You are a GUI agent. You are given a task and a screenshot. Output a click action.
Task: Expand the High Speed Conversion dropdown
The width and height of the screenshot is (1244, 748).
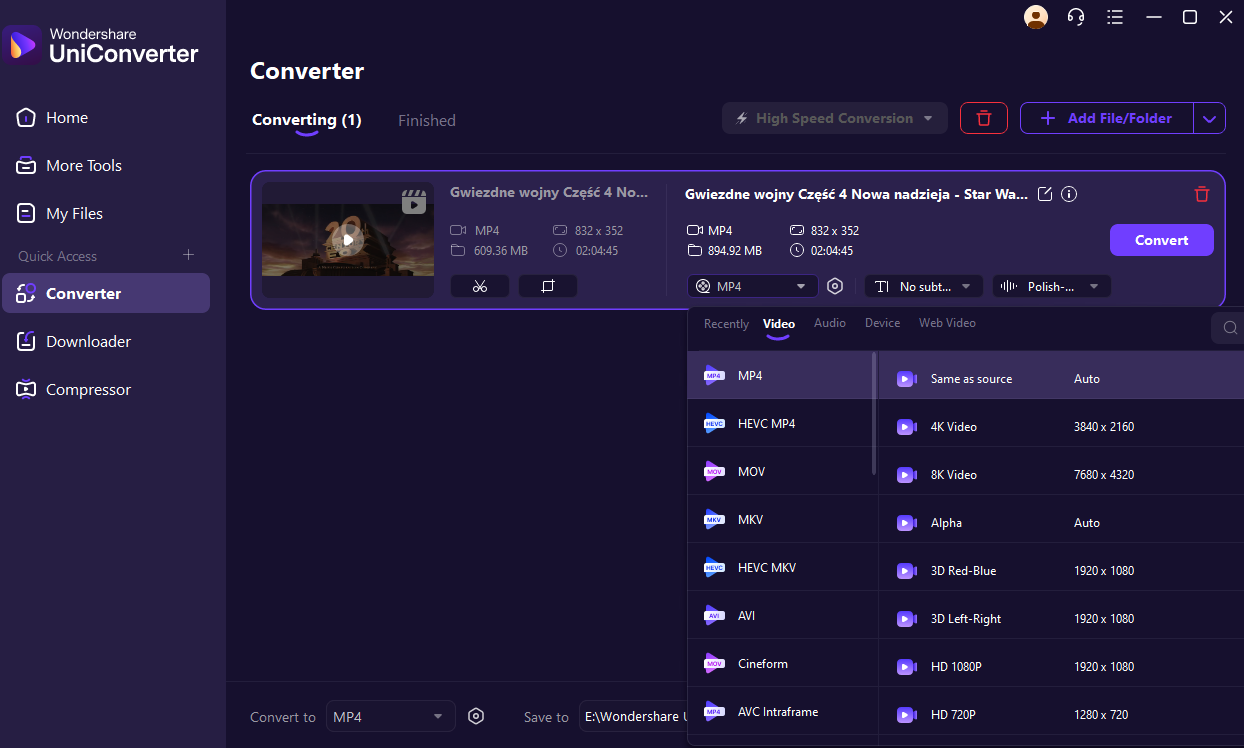click(x=835, y=118)
